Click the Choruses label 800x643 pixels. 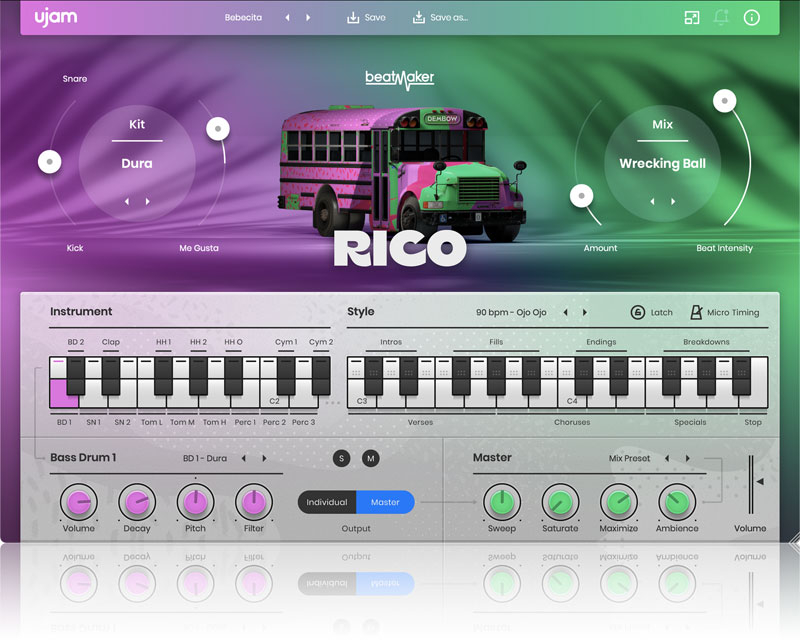point(572,422)
